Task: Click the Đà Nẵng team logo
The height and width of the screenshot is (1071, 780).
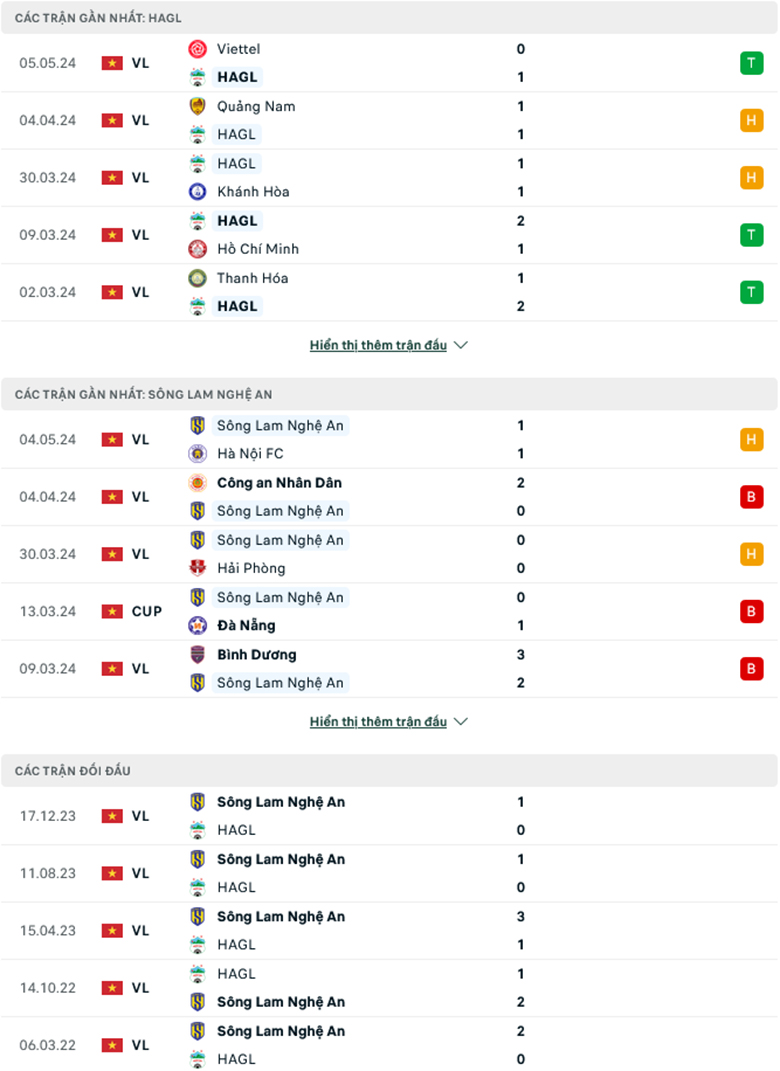Action: pyautogui.click(x=198, y=626)
